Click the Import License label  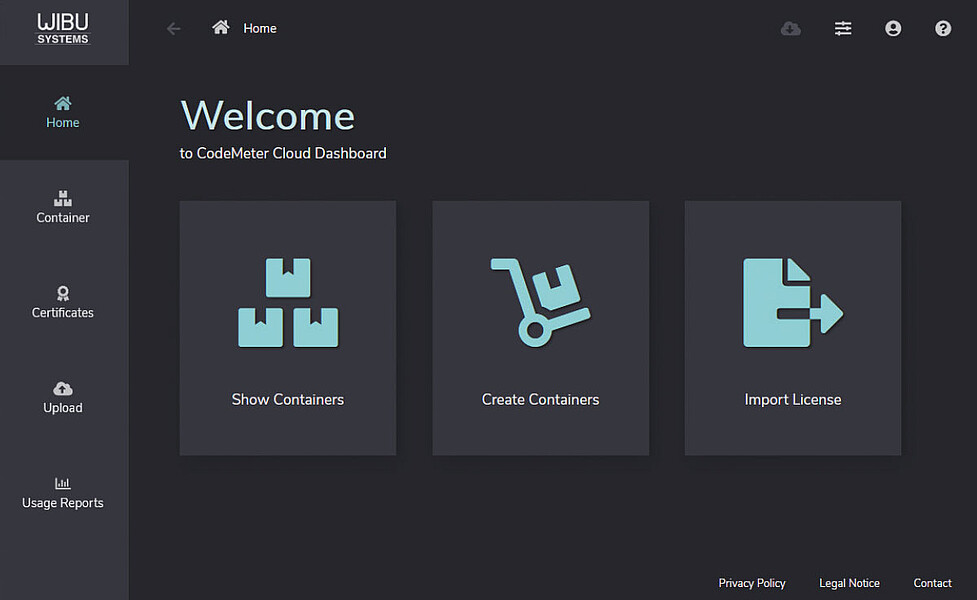click(x=793, y=399)
